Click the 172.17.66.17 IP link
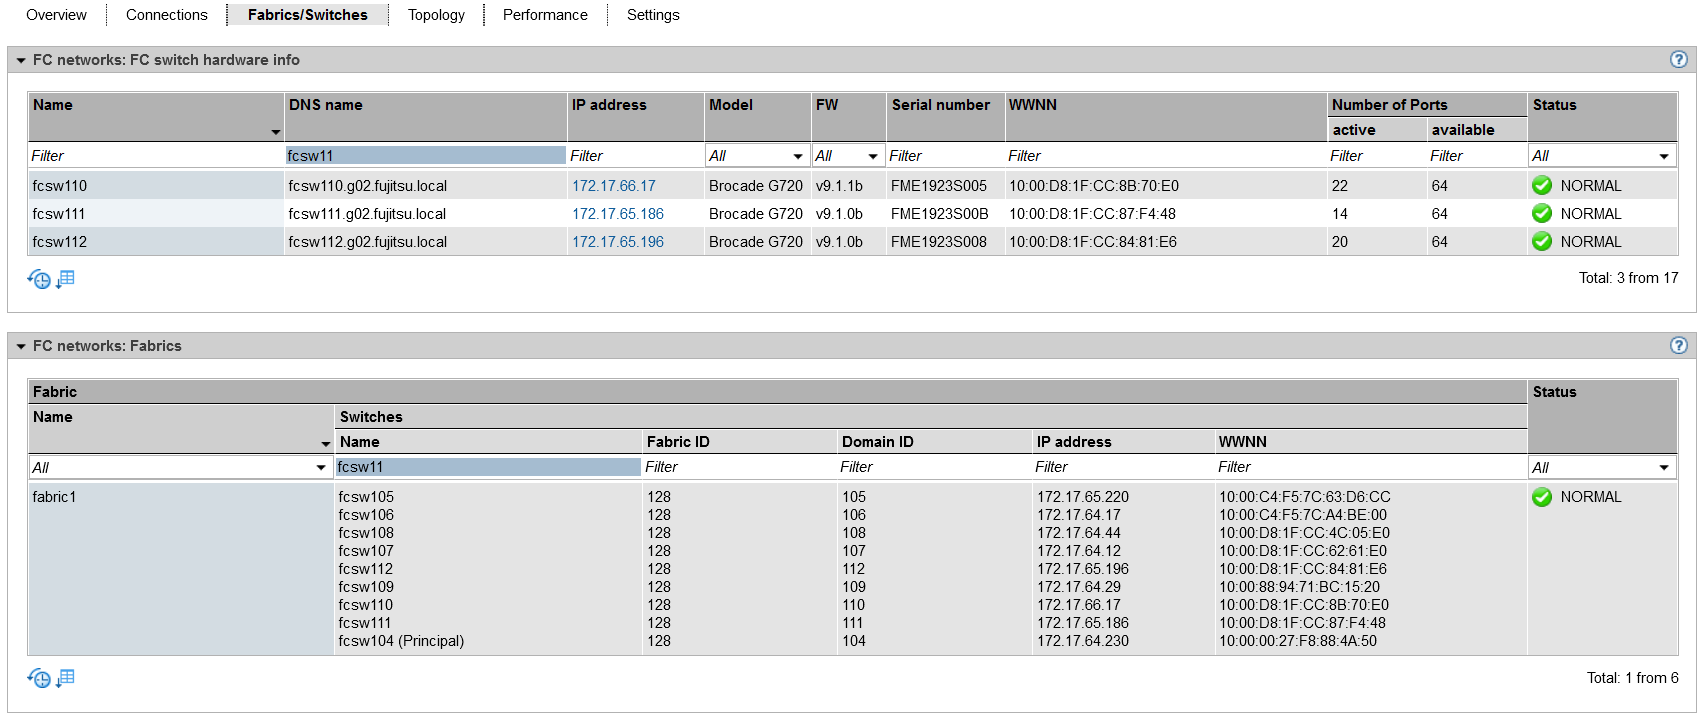Screen dimensions: 1701x718 [613, 186]
